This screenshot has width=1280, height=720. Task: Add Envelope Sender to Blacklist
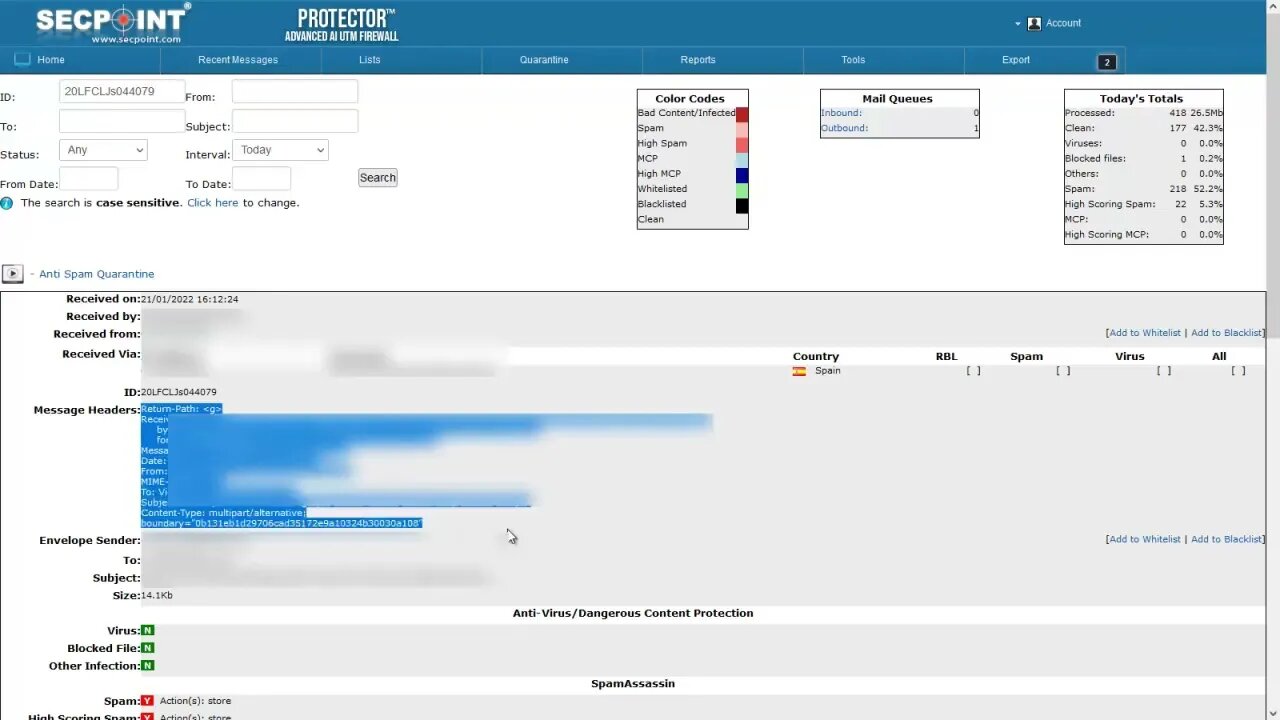click(1226, 539)
